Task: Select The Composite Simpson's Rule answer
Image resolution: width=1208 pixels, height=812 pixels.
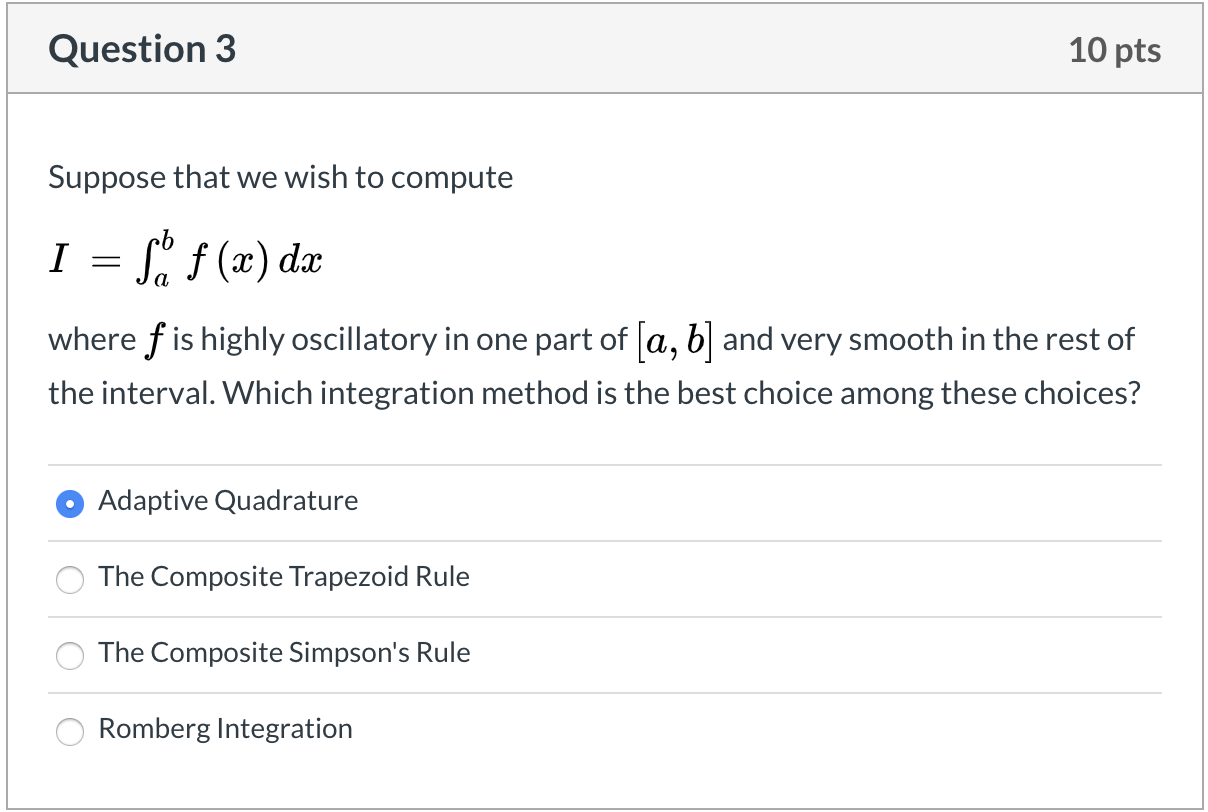Action: 69,656
